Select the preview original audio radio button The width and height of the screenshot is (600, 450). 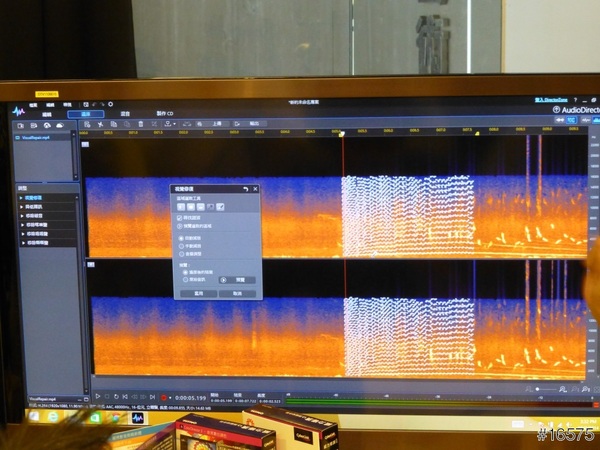tap(185, 280)
